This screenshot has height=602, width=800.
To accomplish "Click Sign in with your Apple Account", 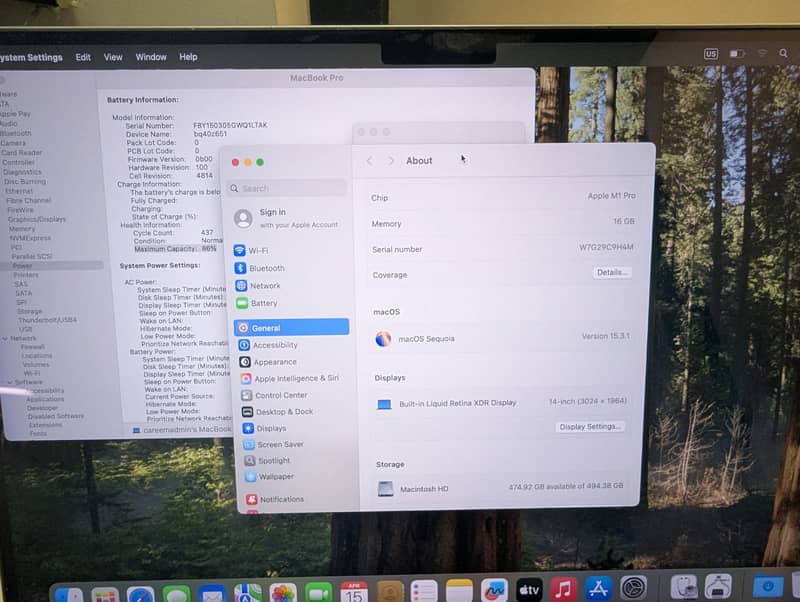I will coord(287,218).
